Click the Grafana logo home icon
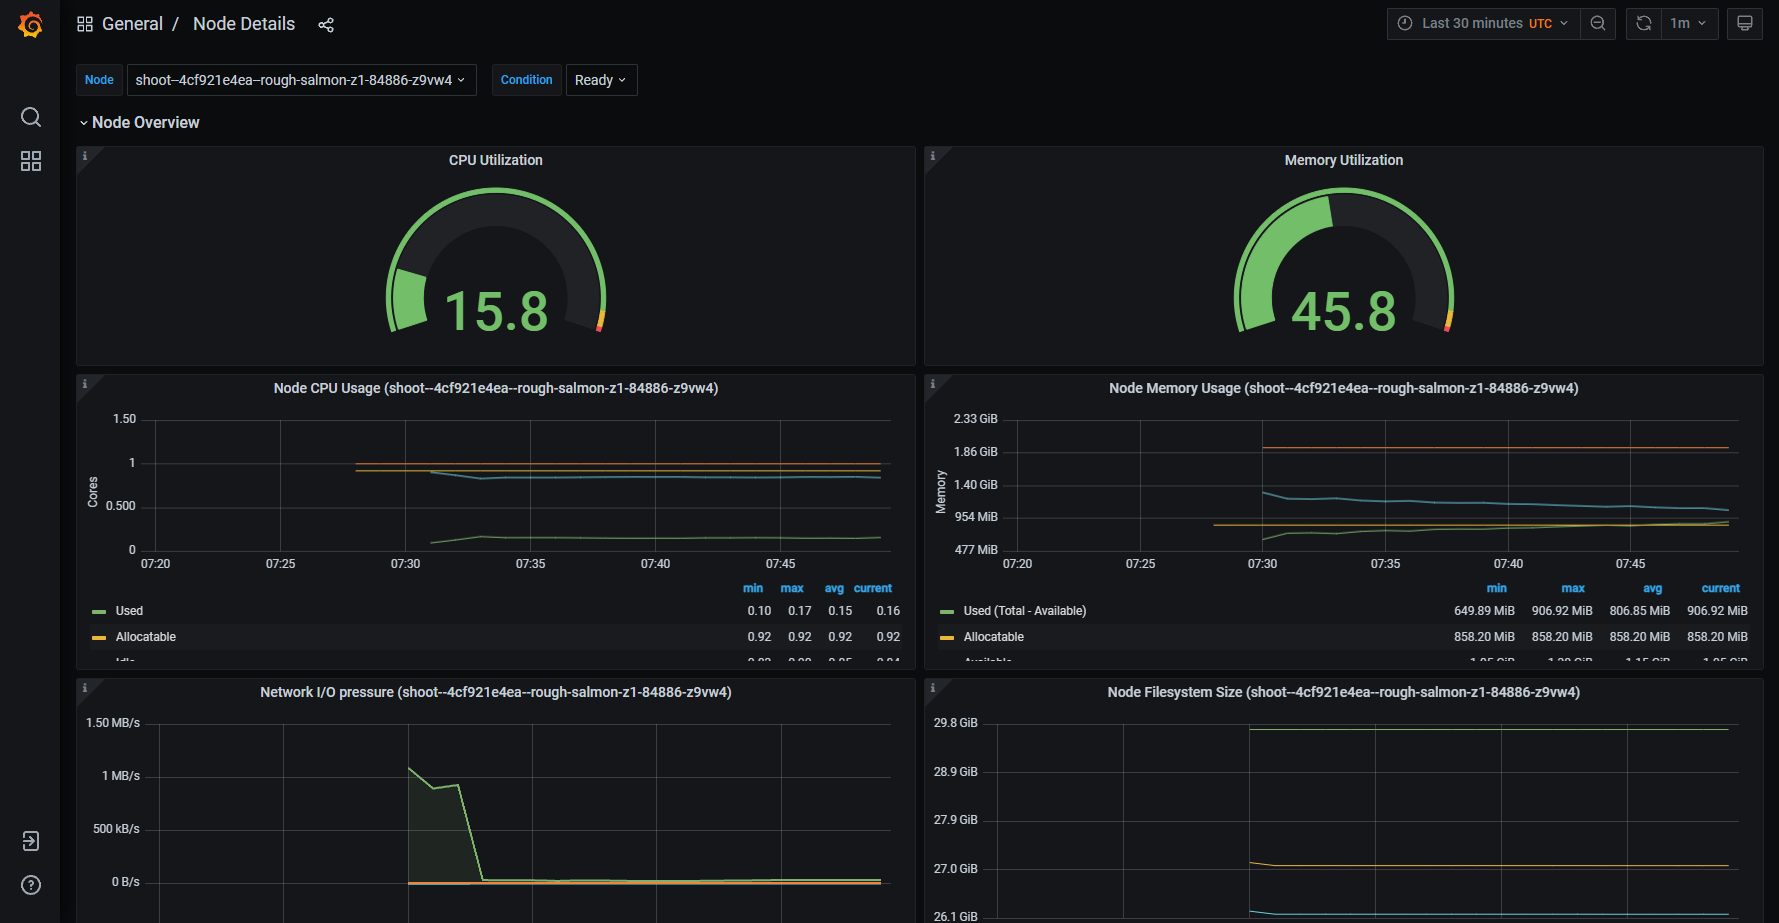This screenshot has height=923, width=1779. [31, 24]
